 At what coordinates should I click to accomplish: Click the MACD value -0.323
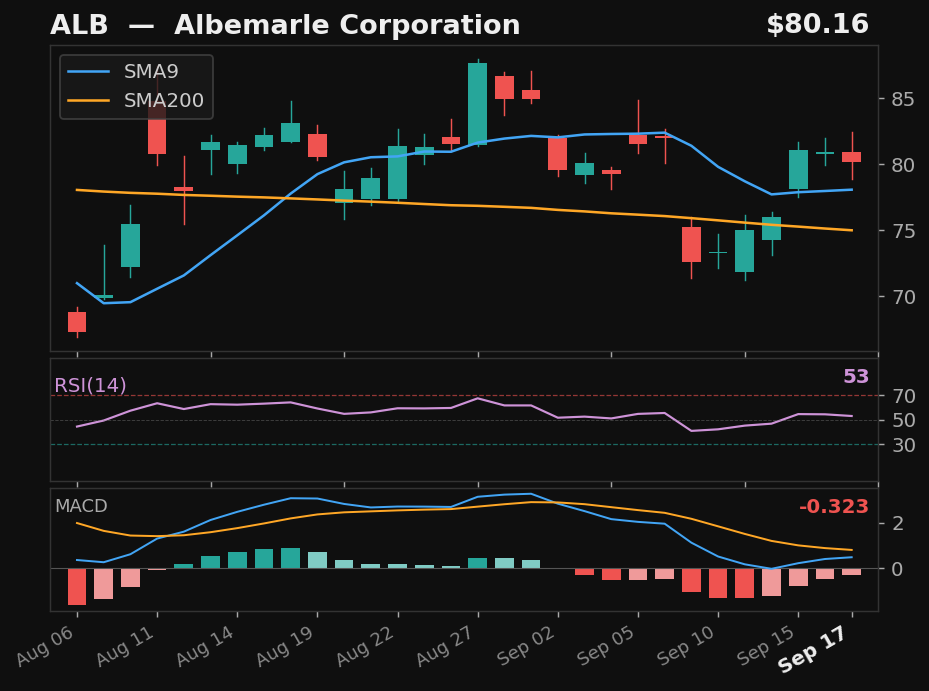click(834, 507)
